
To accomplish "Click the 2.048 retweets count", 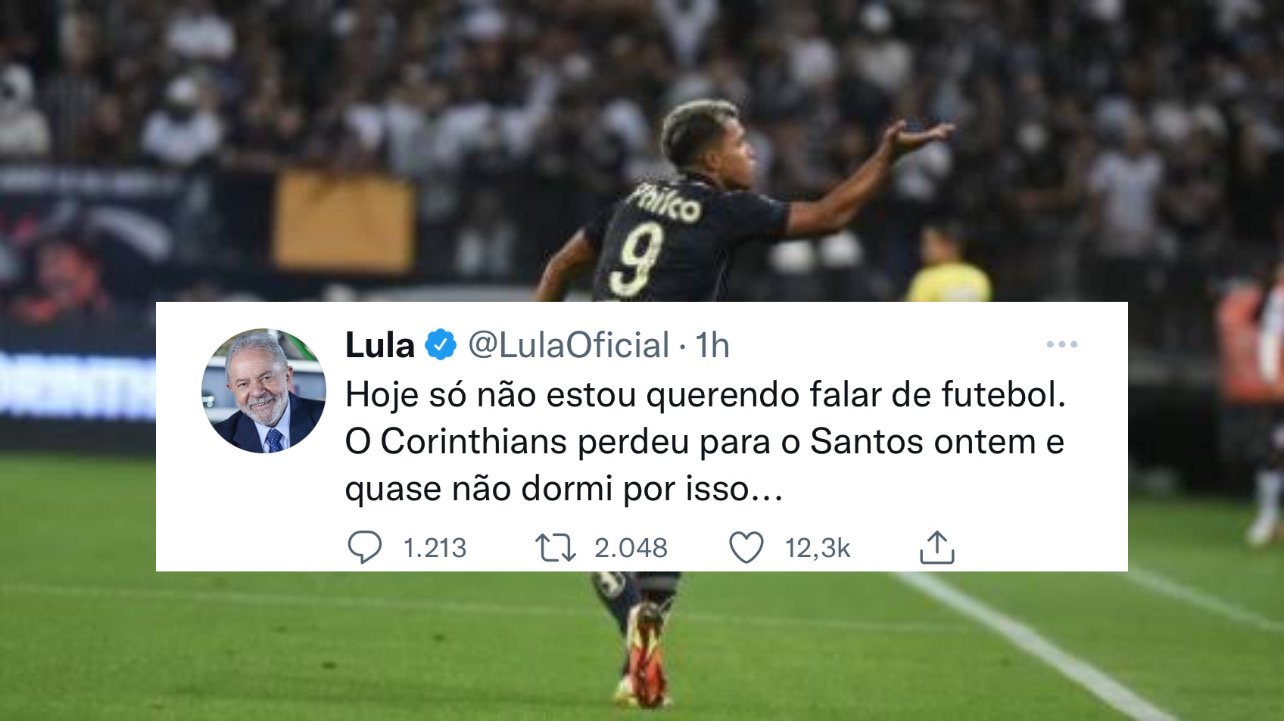I will tap(630, 548).
